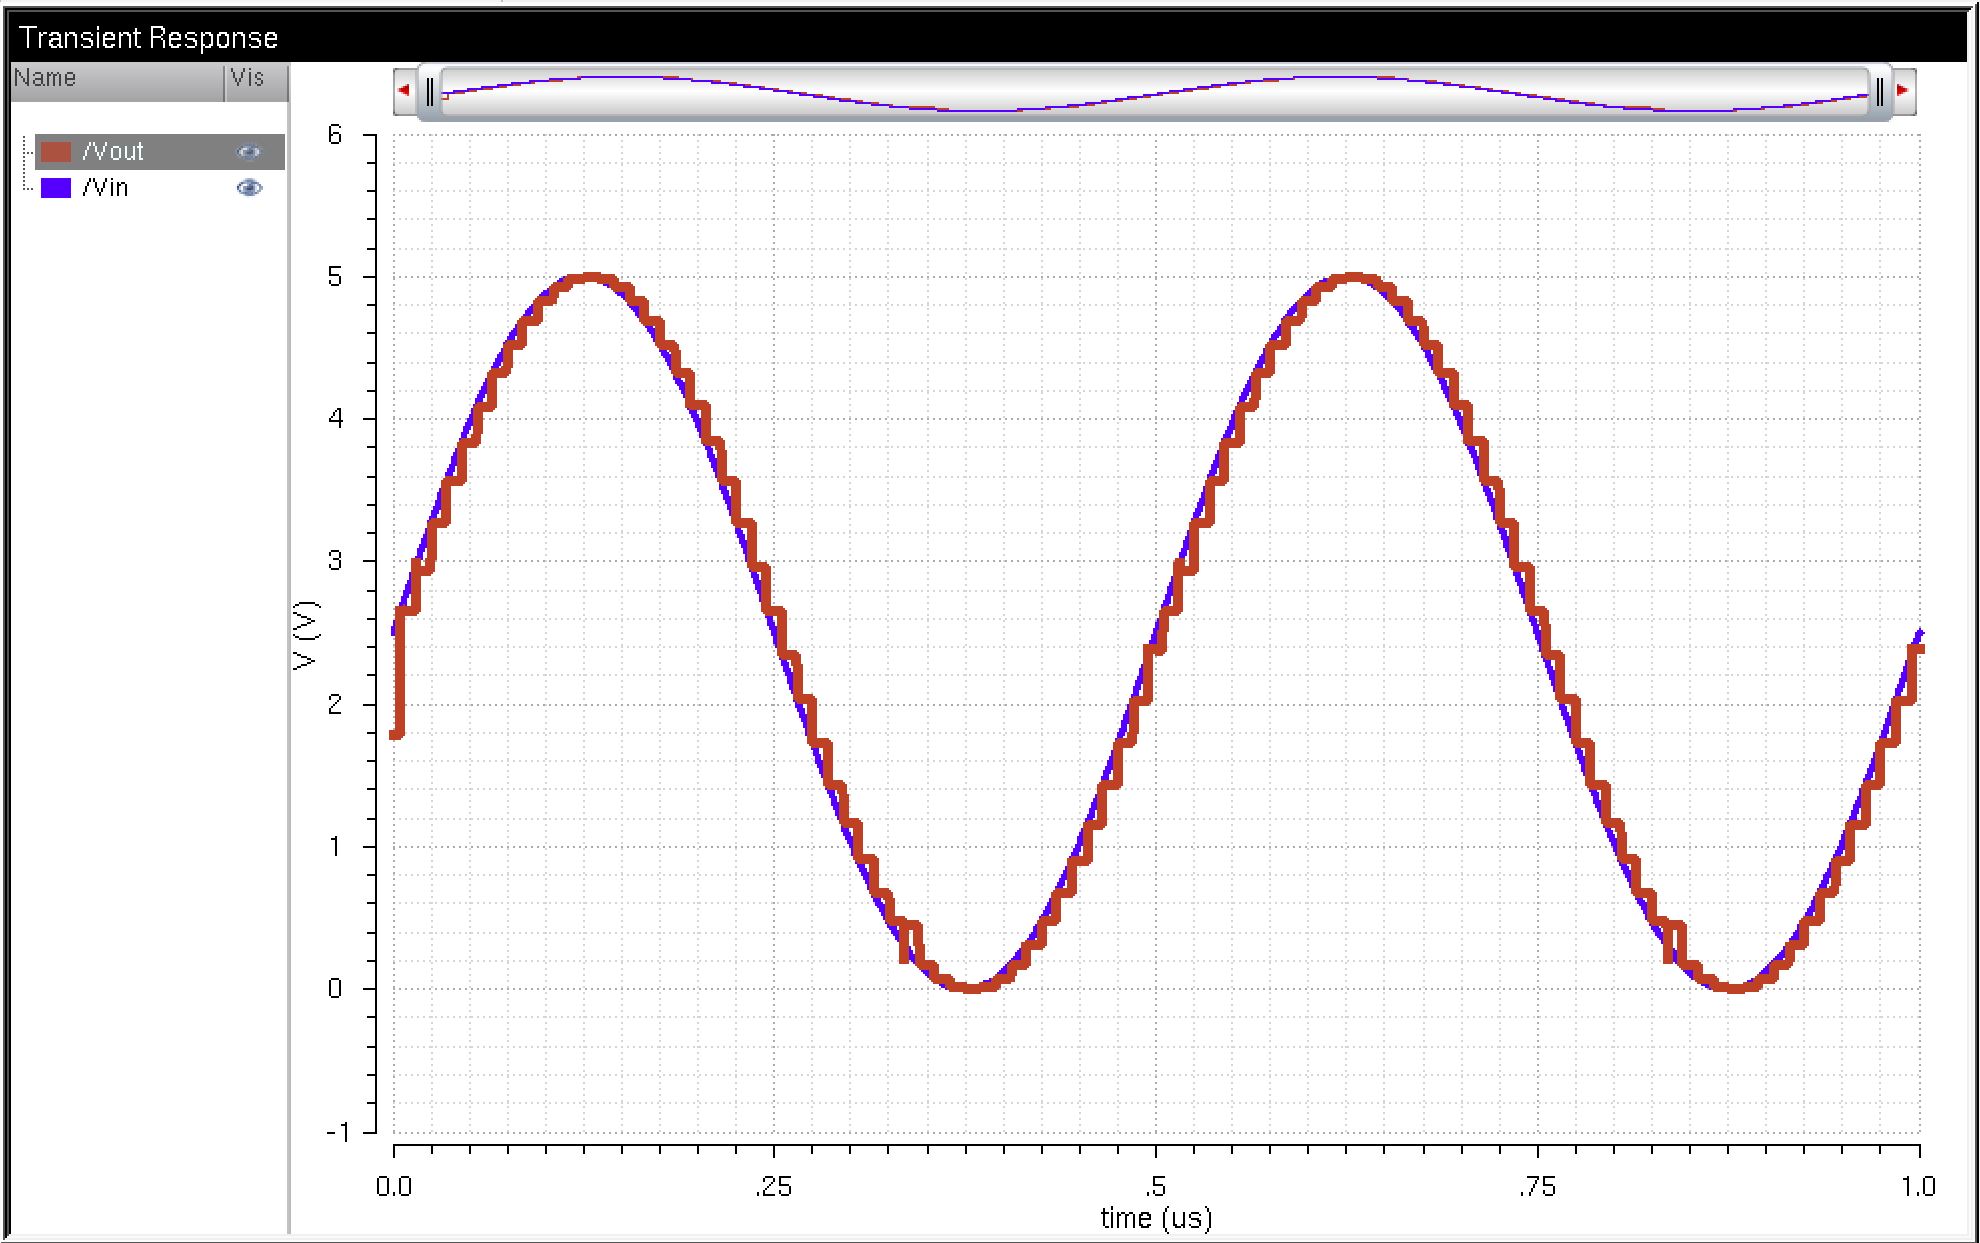This screenshot has width=1980, height=1243.
Task: Click the time (us) x-axis label
Action: pos(1156,1218)
